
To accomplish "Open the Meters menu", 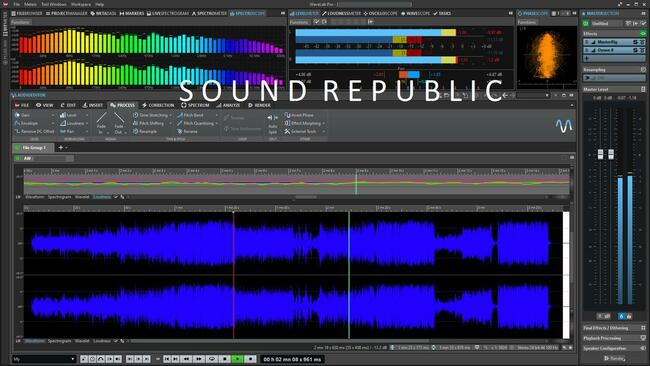I will tap(30, 4).
